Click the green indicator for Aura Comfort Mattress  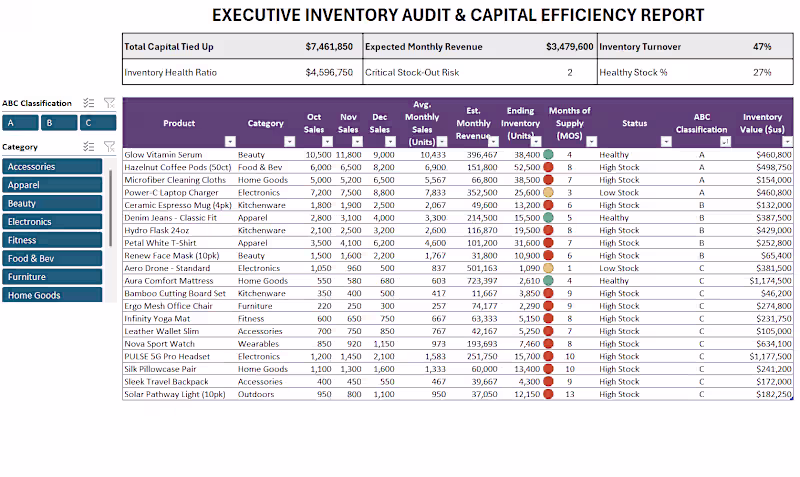click(548, 281)
